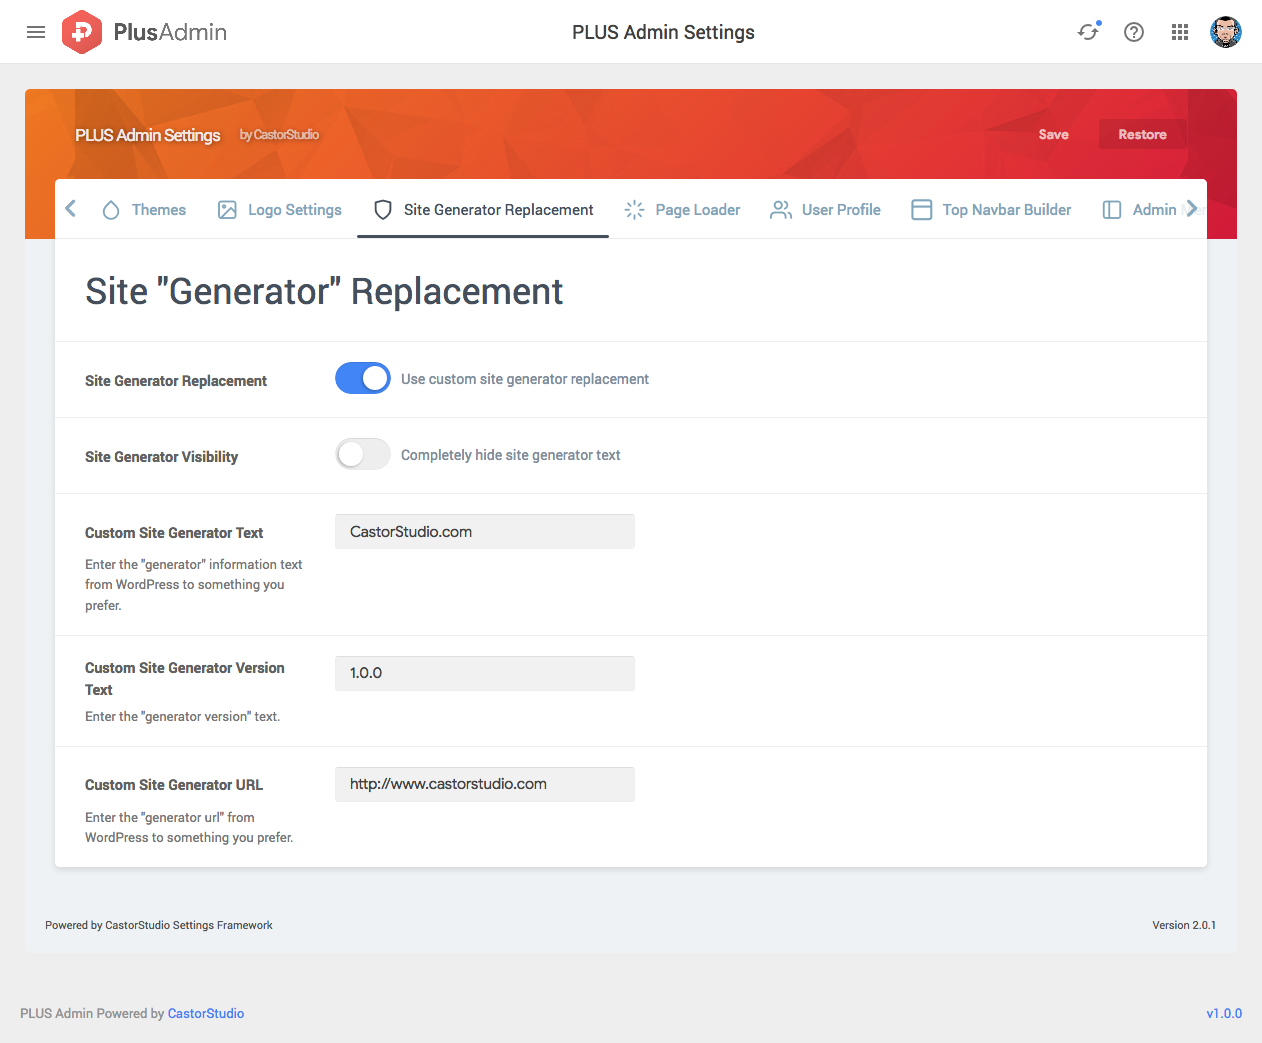1262x1043 pixels.
Task: Open the User Profile tab
Action: pos(826,210)
